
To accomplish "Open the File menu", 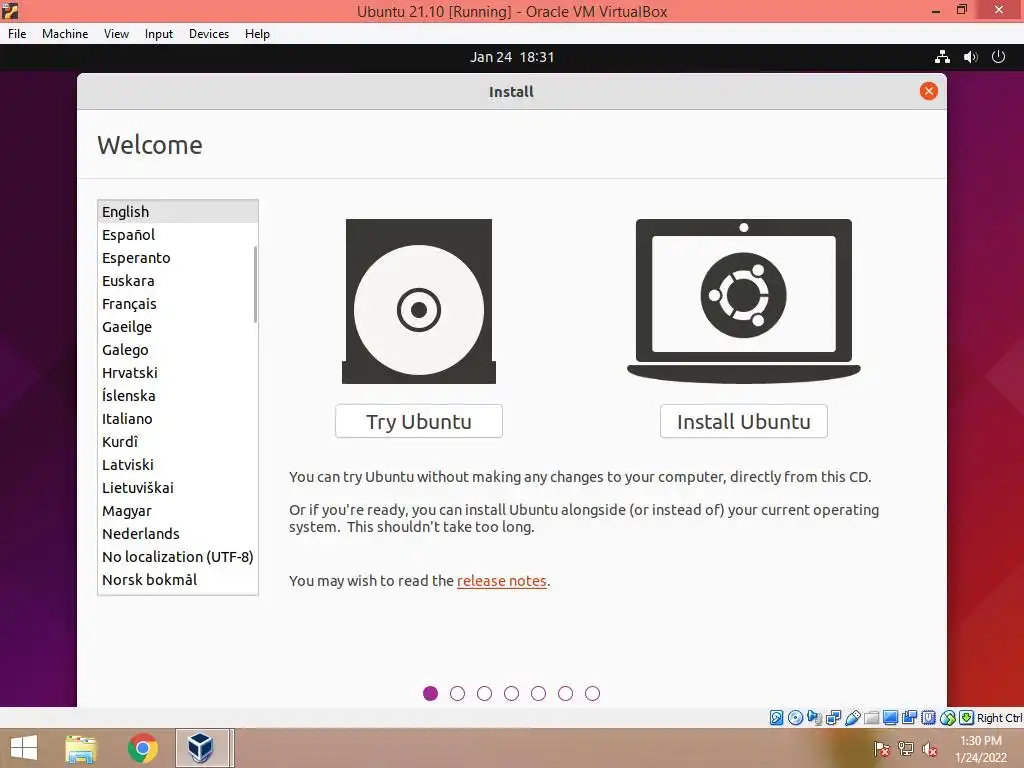I will 17,33.
